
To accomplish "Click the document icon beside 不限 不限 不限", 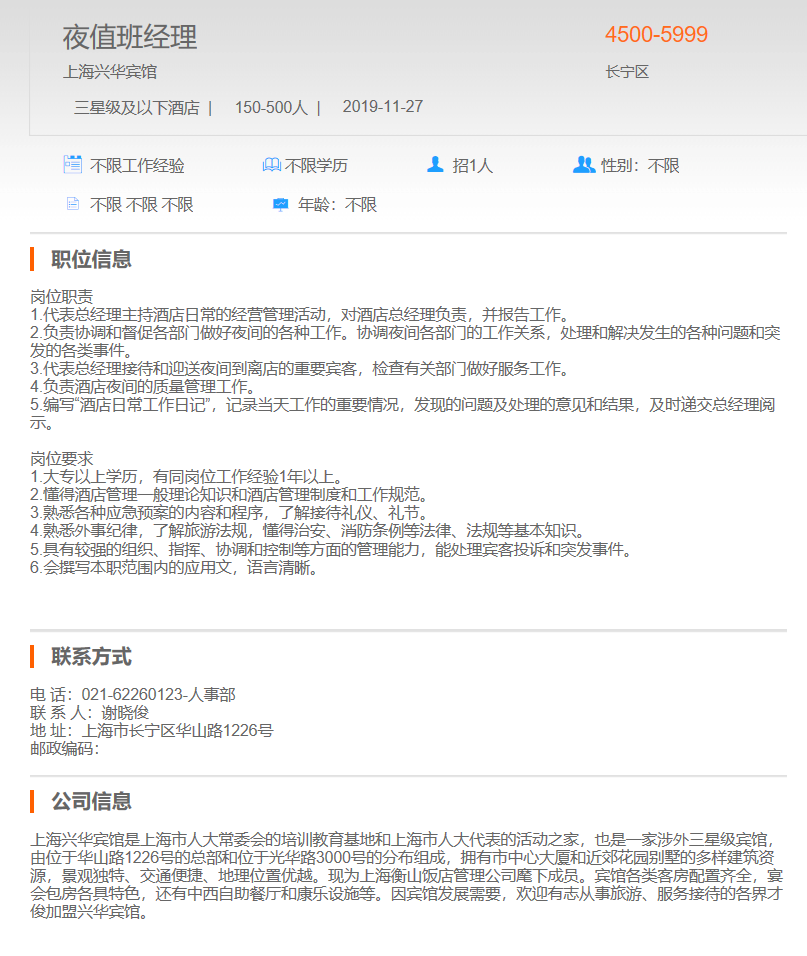I will click(72, 204).
